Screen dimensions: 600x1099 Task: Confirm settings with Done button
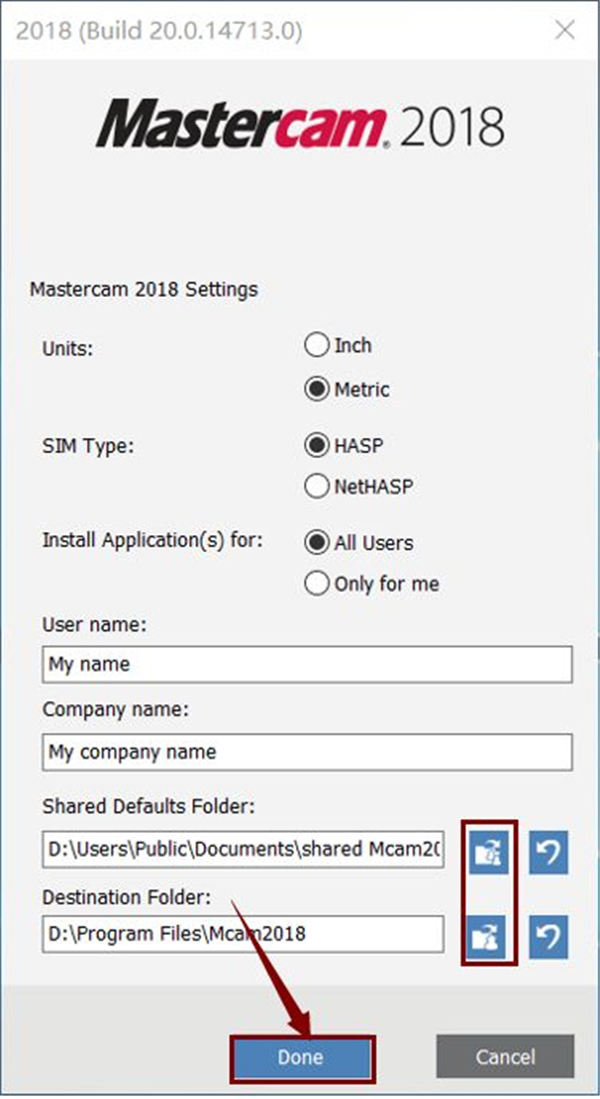pyautogui.click(x=301, y=1057)
